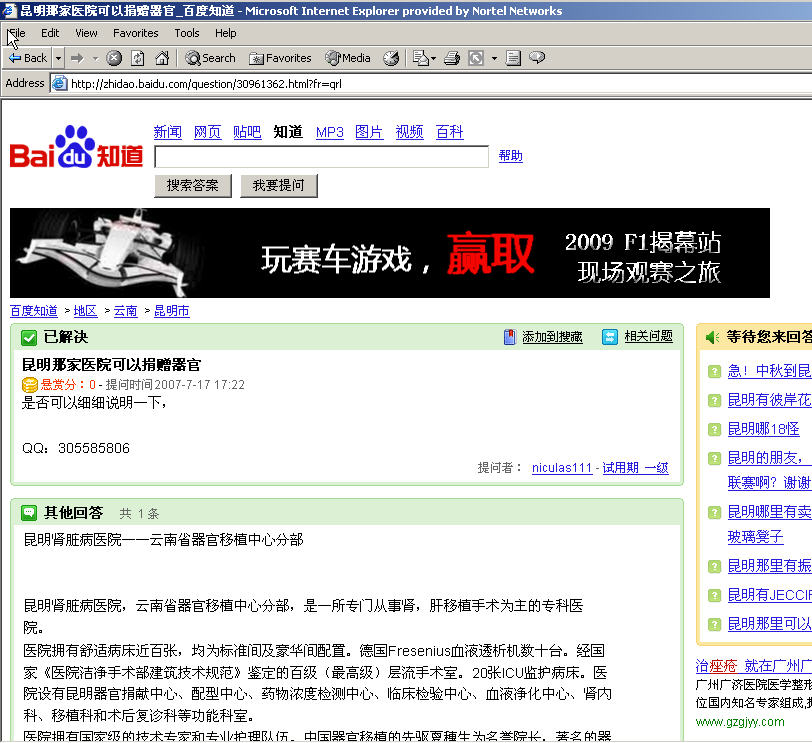Go to the Home page icon
This screenshot has width=812, height=743.
pyautogui.click(x=160, y=58)
